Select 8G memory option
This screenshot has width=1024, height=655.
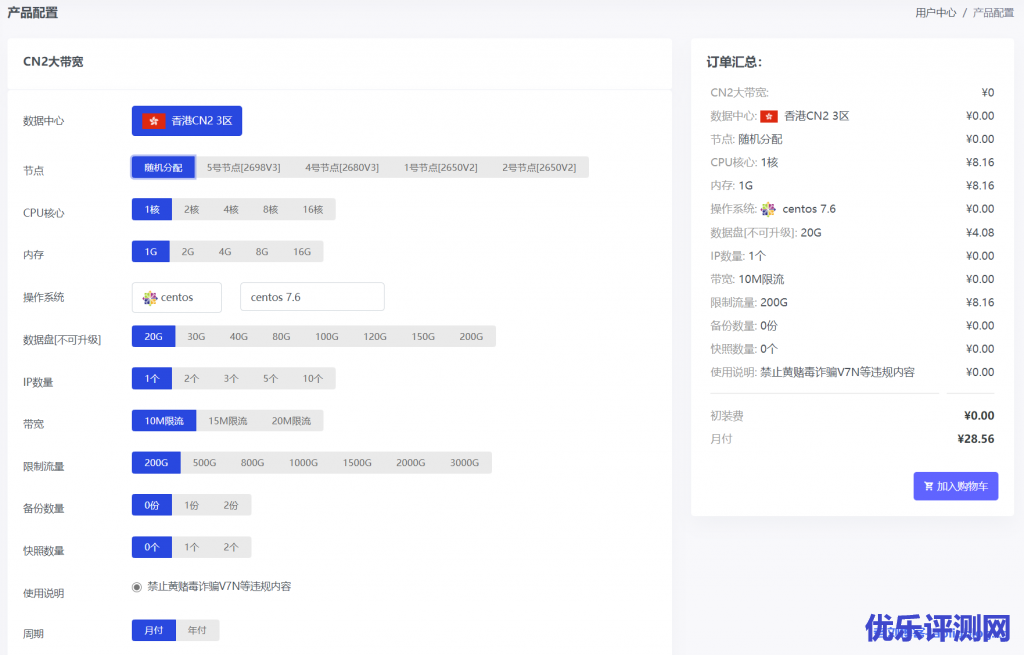point(262,252)
